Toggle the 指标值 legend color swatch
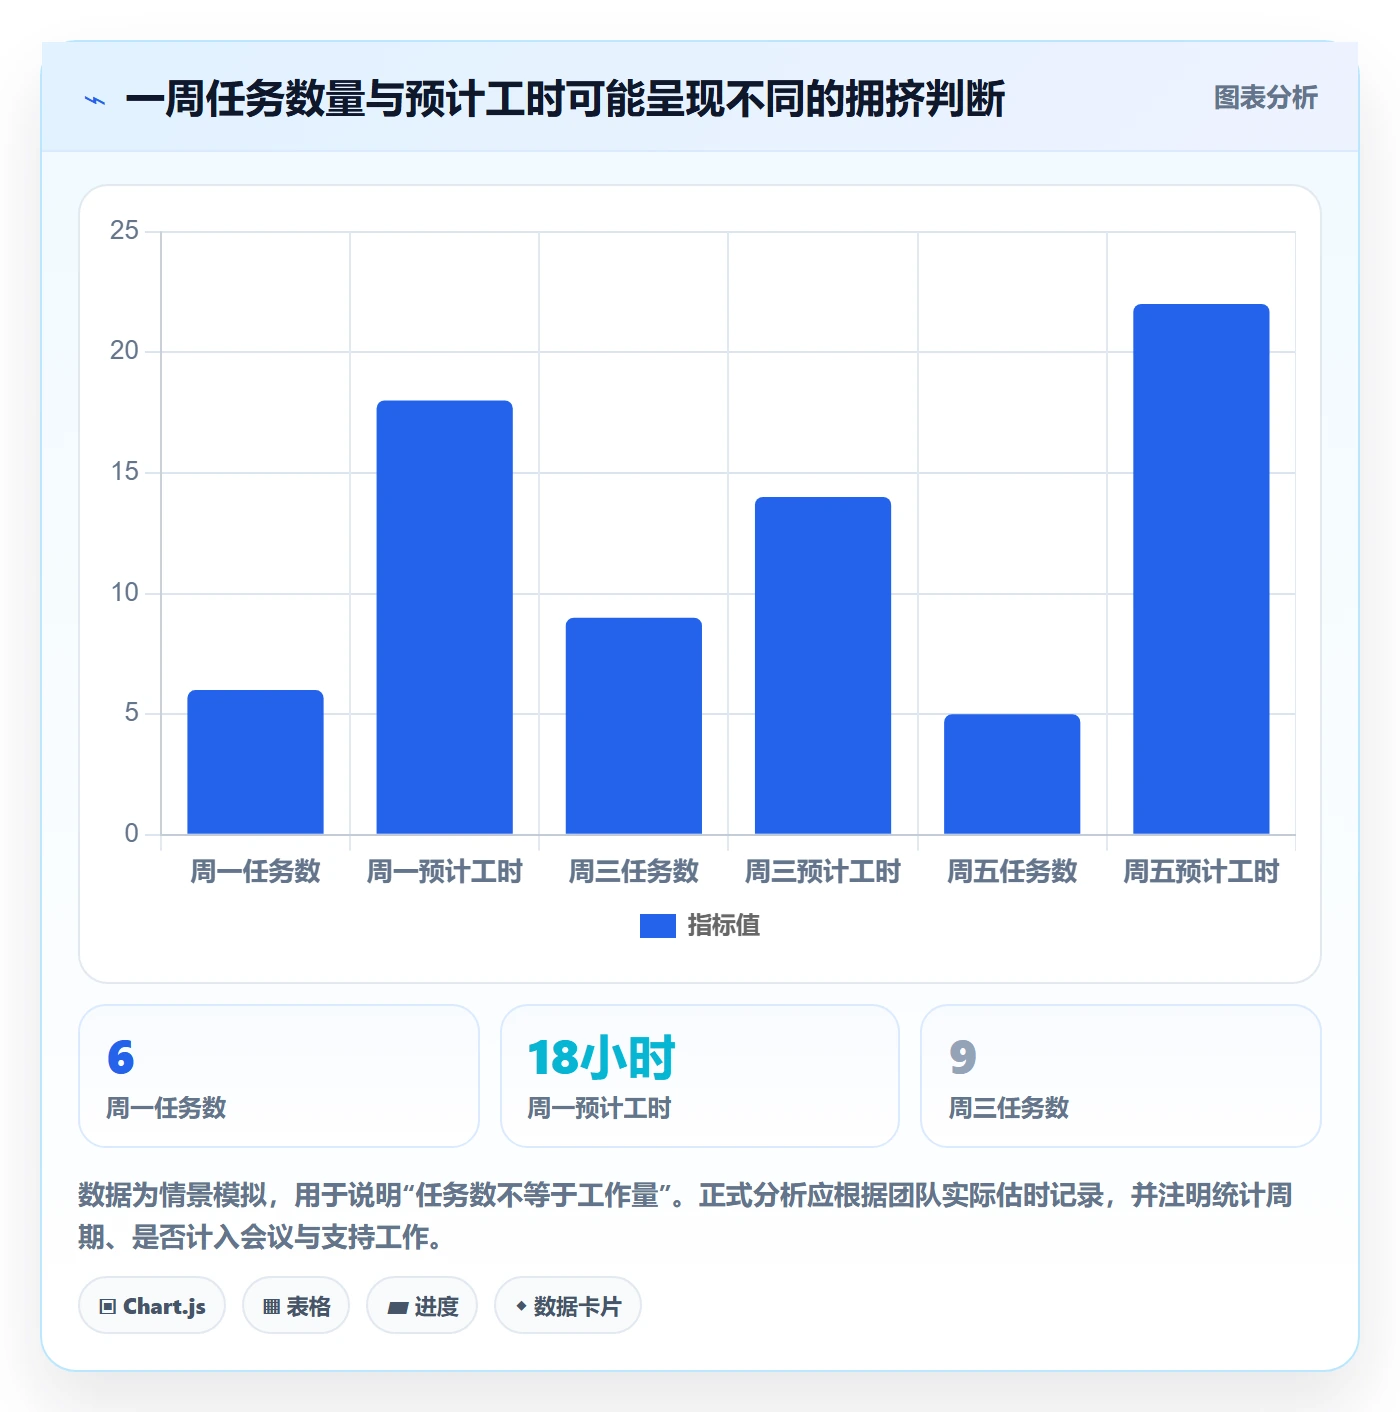 [x=658, y=926]
